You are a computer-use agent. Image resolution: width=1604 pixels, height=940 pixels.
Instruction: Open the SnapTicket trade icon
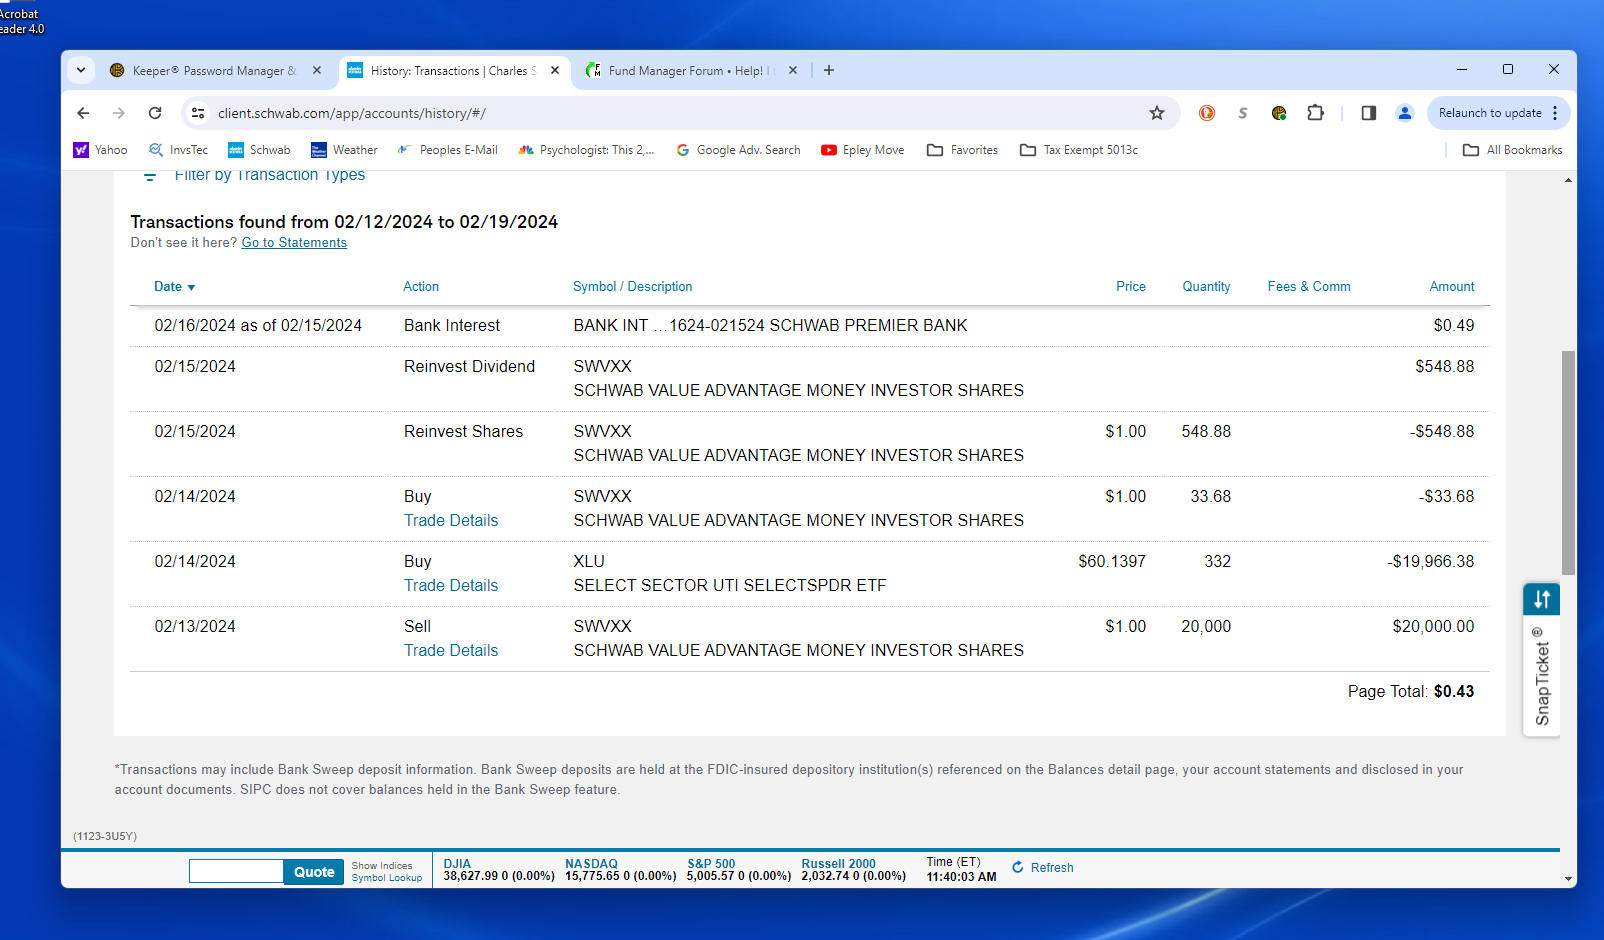1542,599
